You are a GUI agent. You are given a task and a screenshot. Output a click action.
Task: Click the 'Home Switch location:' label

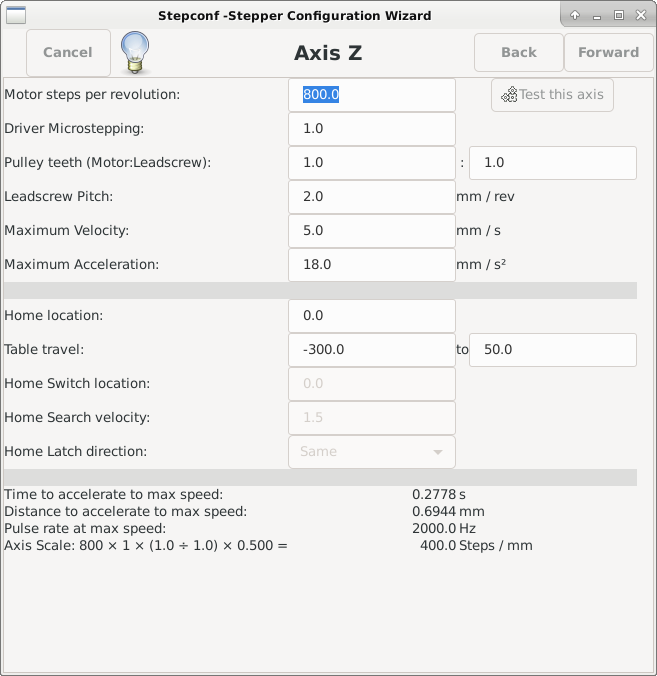[77, 384]
